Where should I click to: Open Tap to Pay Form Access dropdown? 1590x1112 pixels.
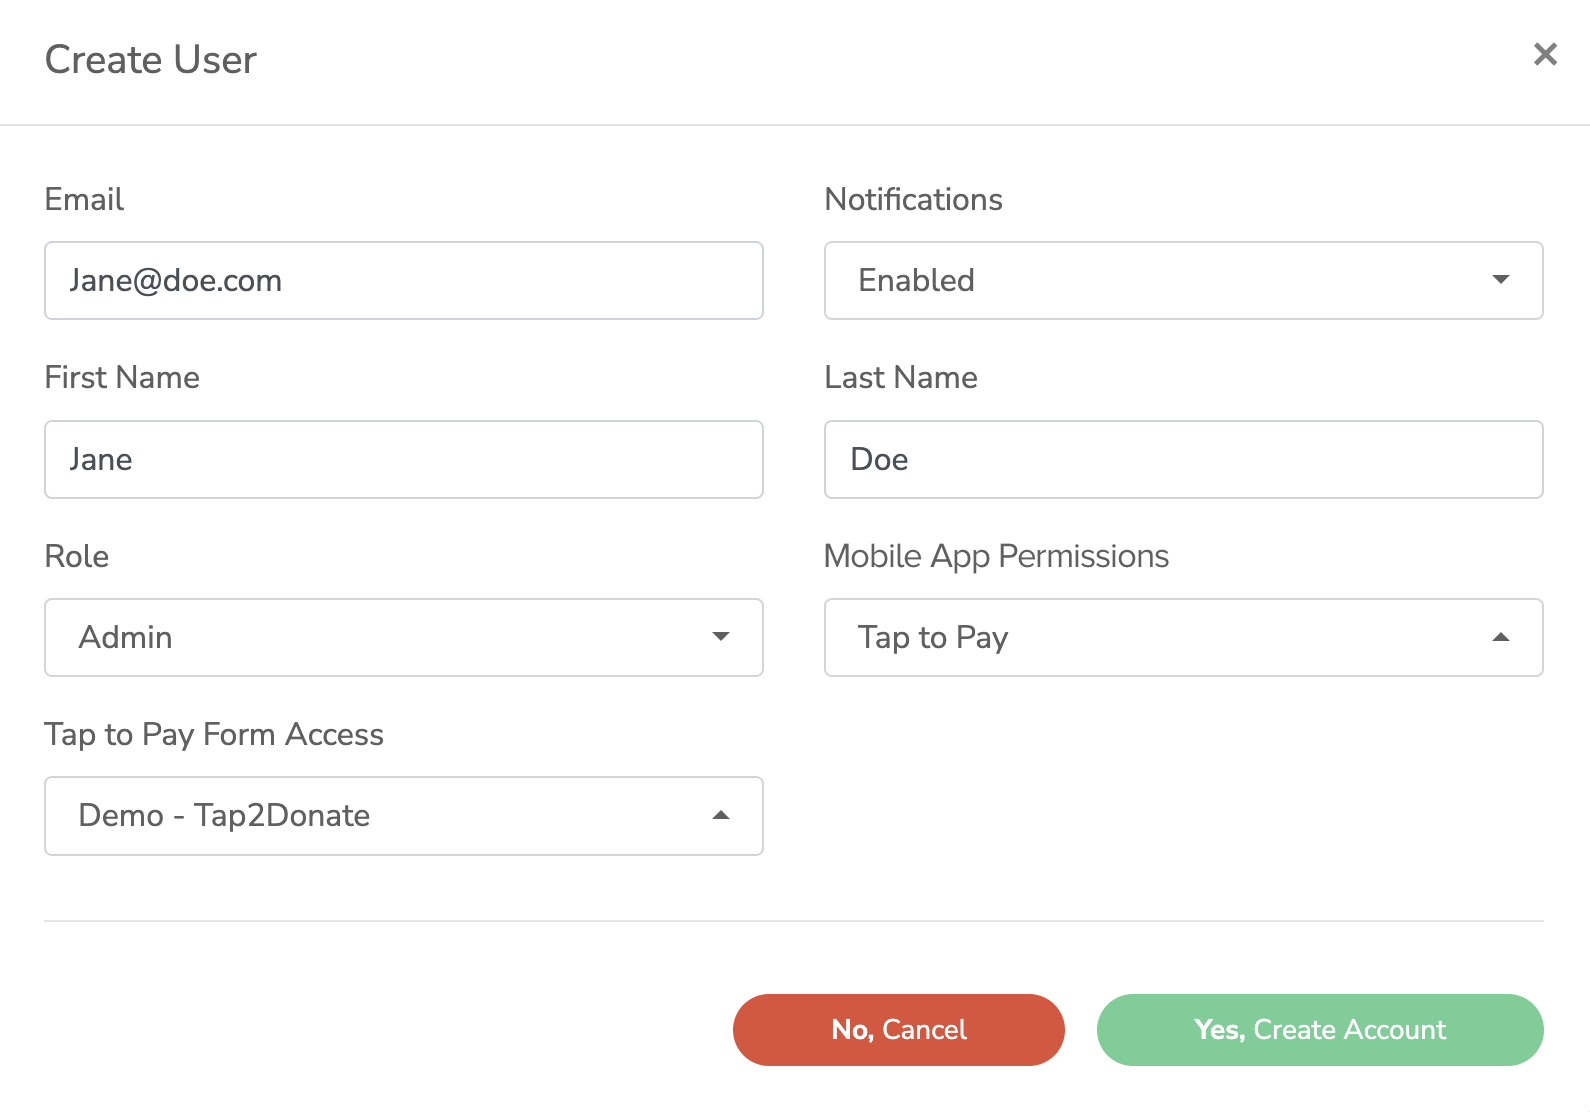[404, 815]
